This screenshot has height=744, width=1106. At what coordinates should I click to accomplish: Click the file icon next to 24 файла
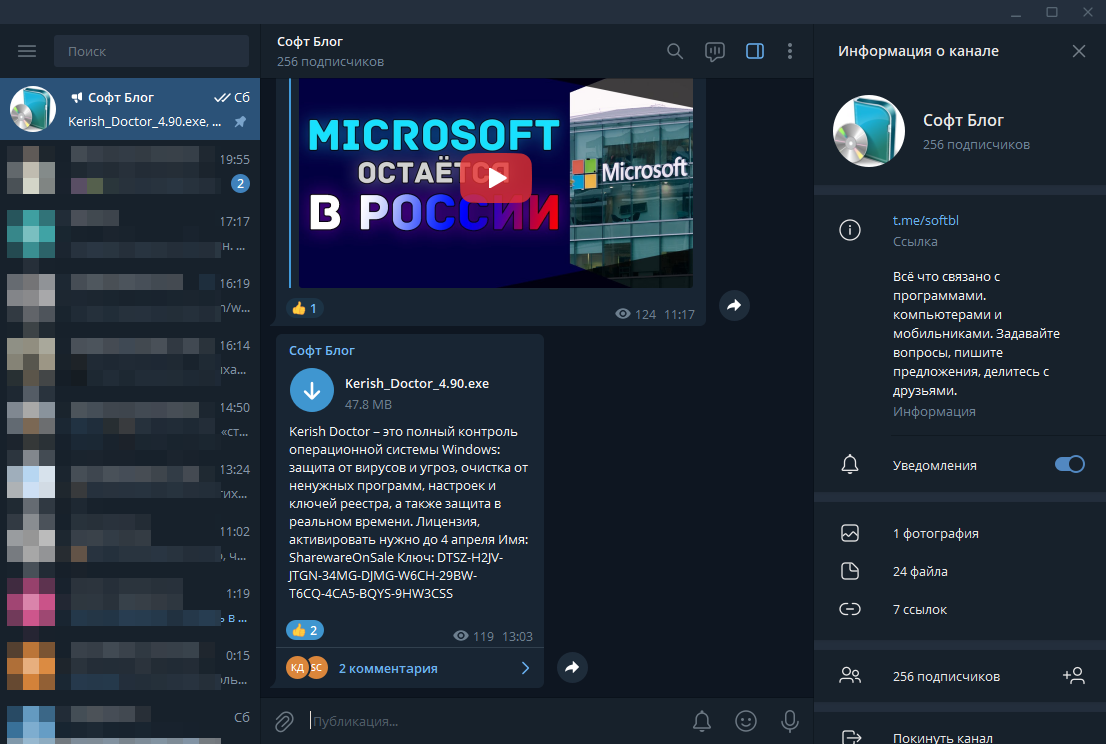(x=850, y=571)
